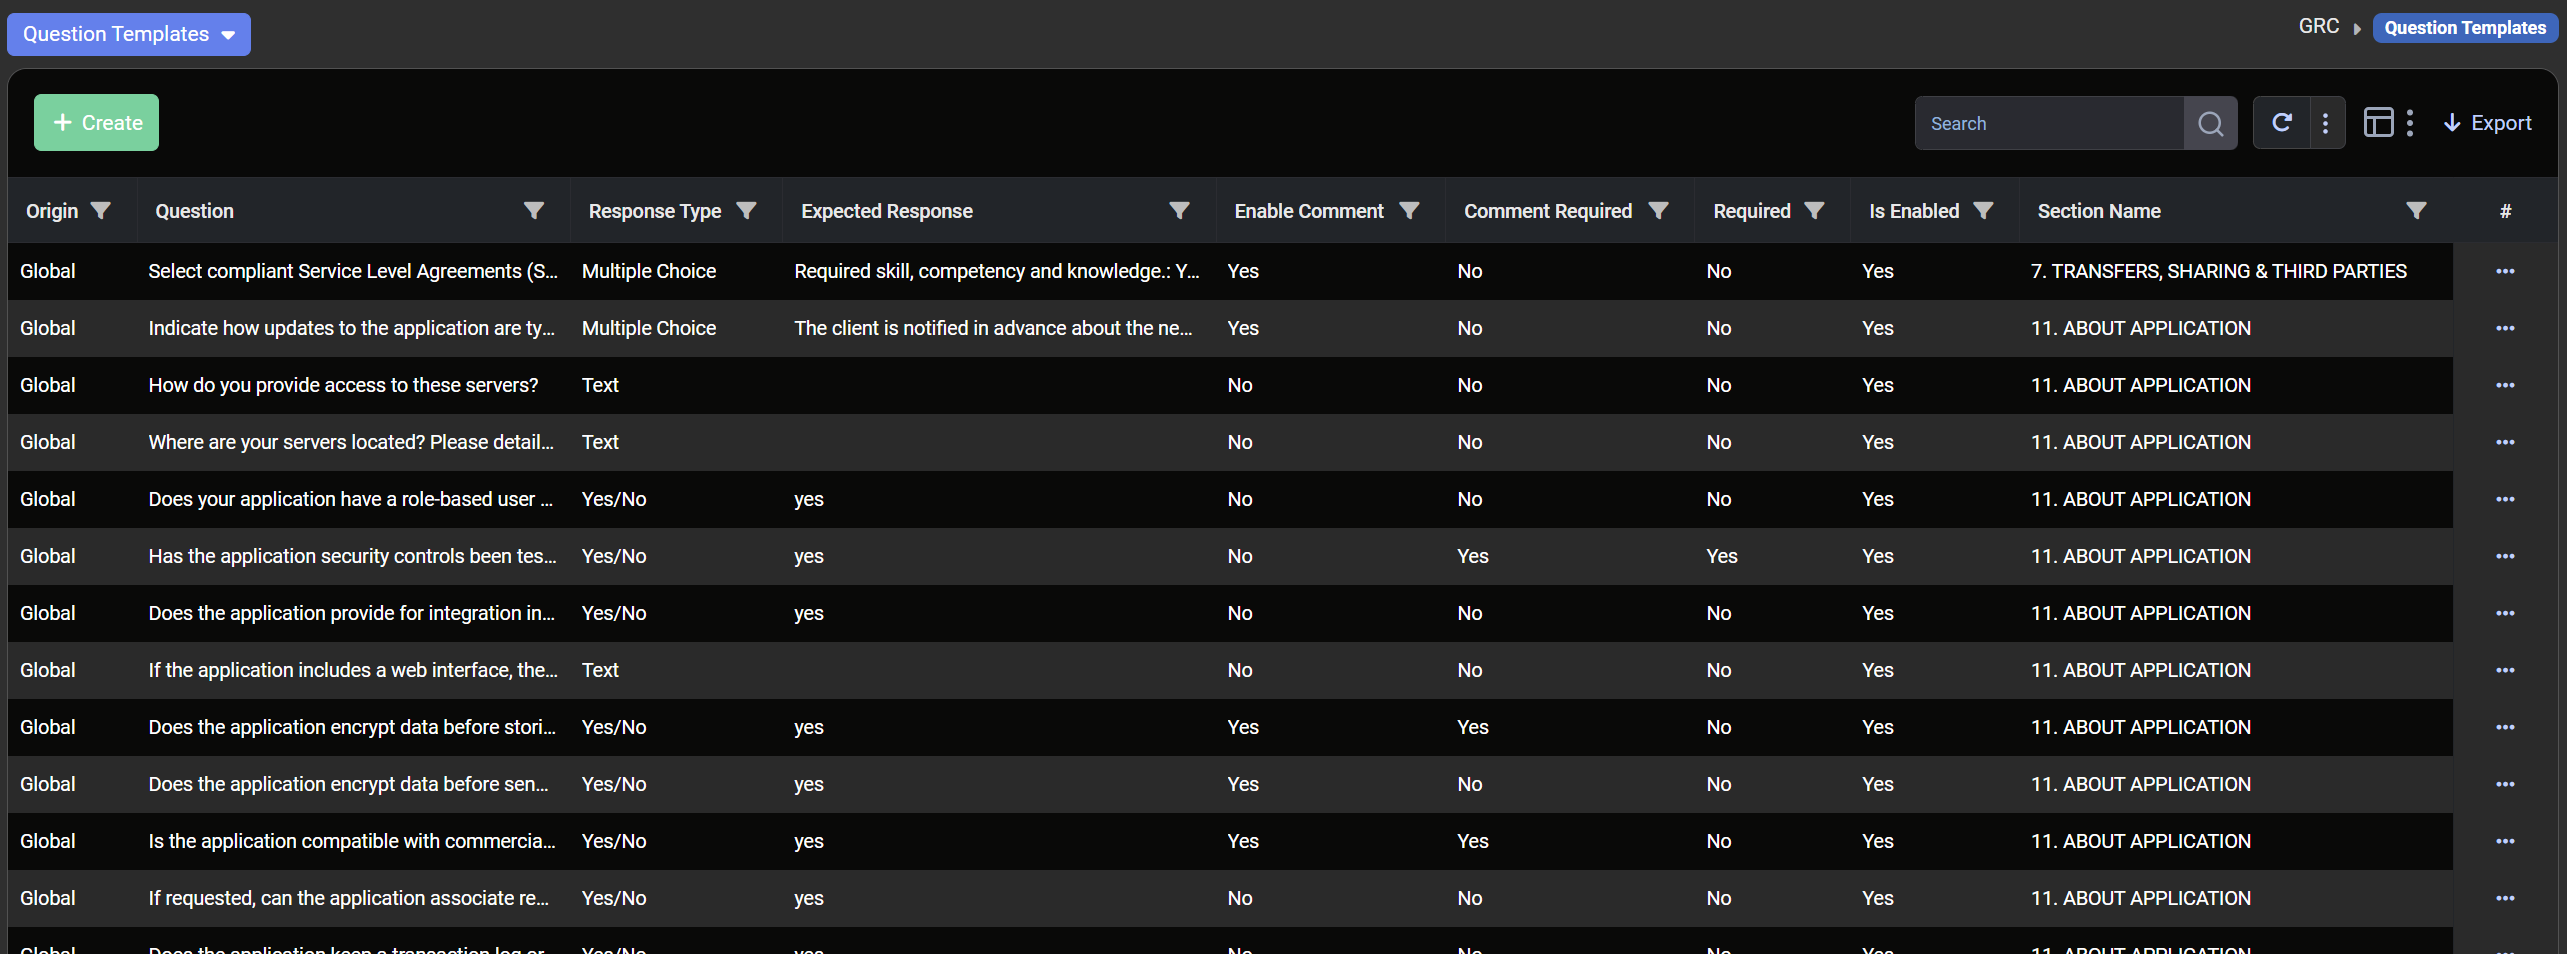Screen dimensions: 2567x954
Task: Open the Question column filter
Action: pos(534,211)
